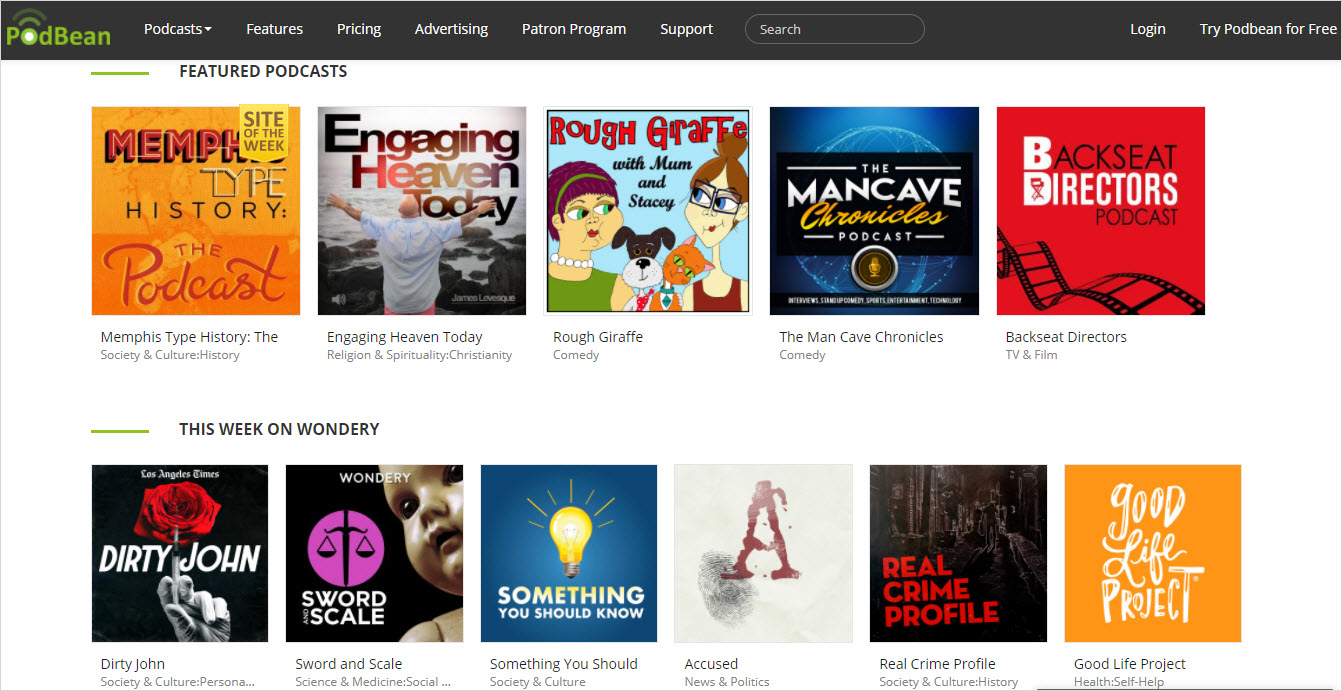Select Patron Program in navigation
The height and width of the screenshot is (691, 1342).
click(574, 29)
